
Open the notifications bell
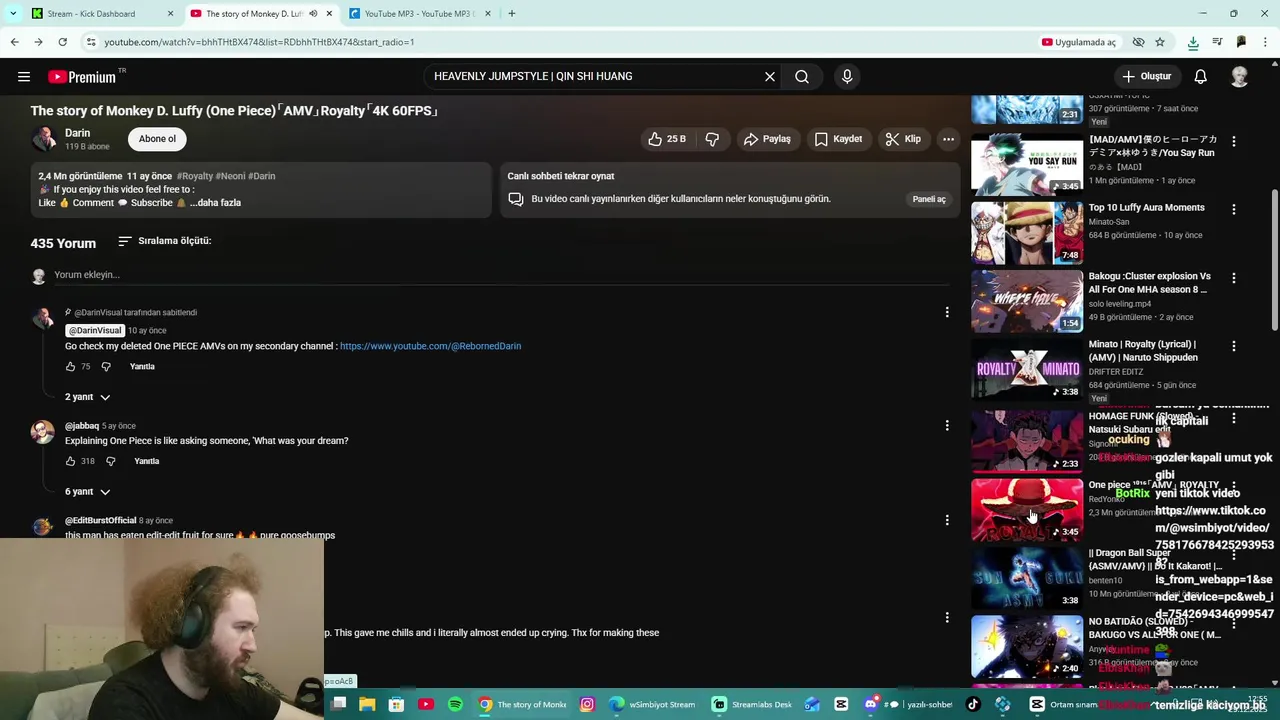tap(1200, 77)
